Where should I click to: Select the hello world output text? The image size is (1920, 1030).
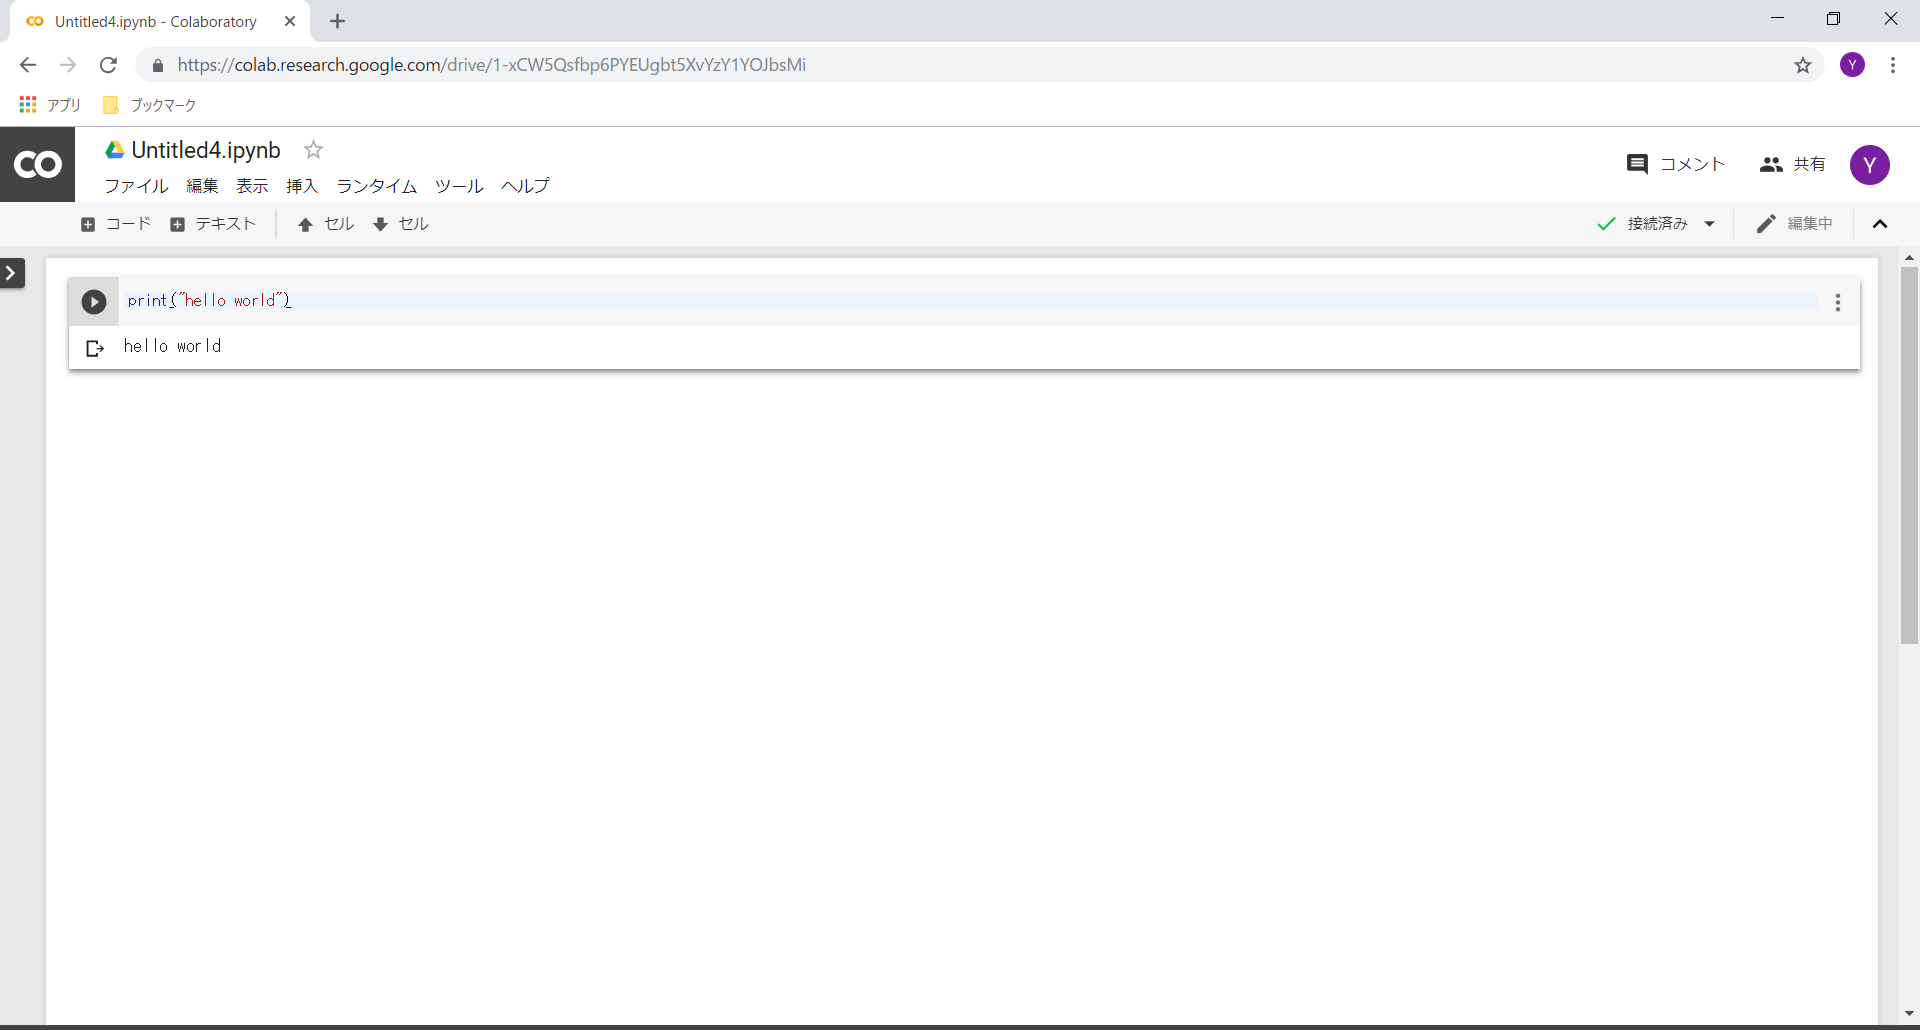pos(172,346)
